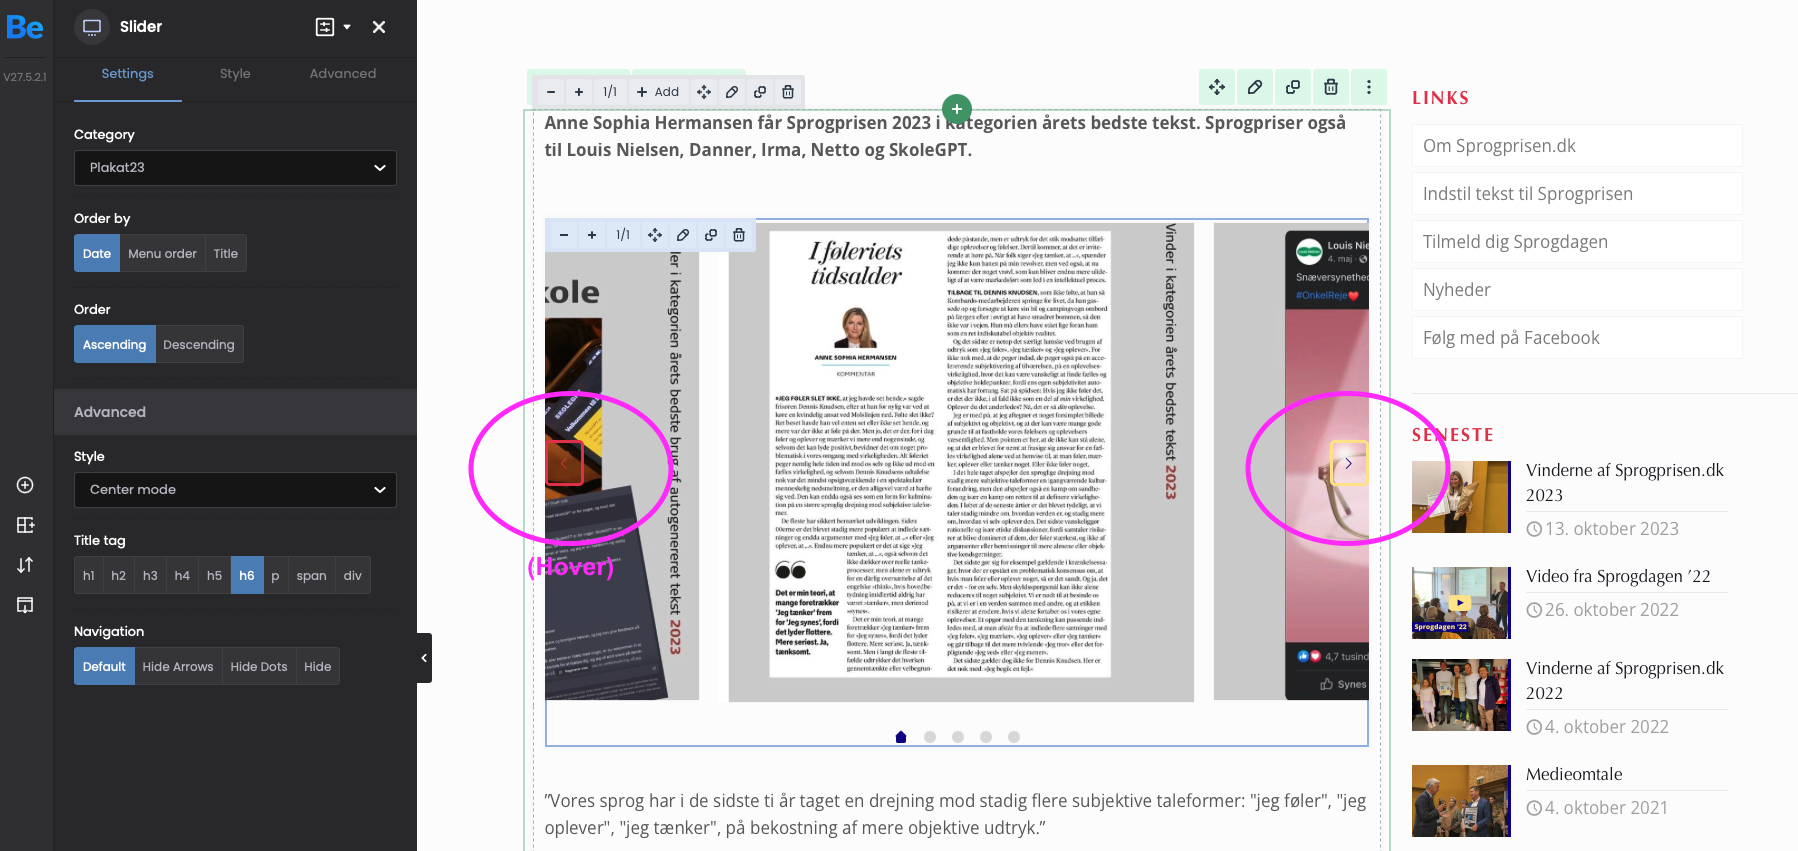Select Hide Arrows navigation option
The height and width of the screenshot is (851, 1798).
(178, 667)
